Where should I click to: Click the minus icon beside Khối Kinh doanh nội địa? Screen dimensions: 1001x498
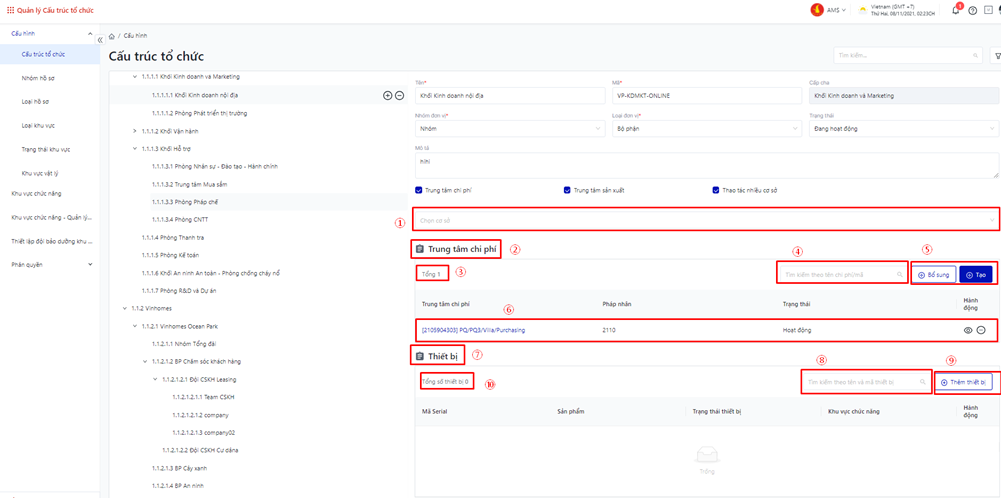[400, 95]
